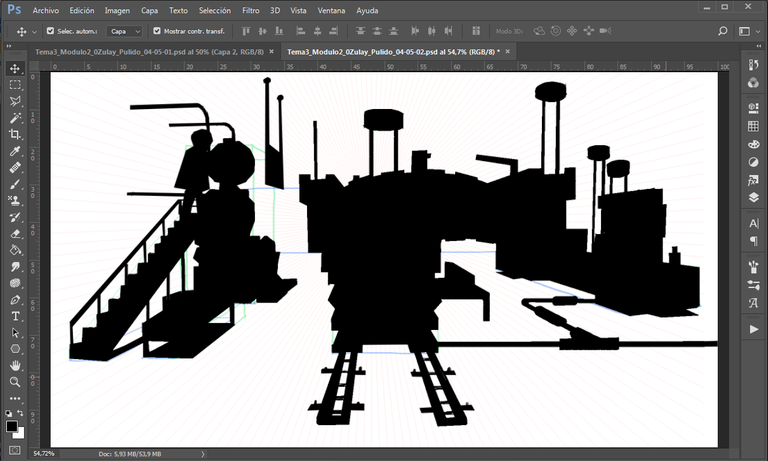Image resolution: width=768 pixels, height=461 pixels.
Task: Open the Selección menu
Action: 215,10
